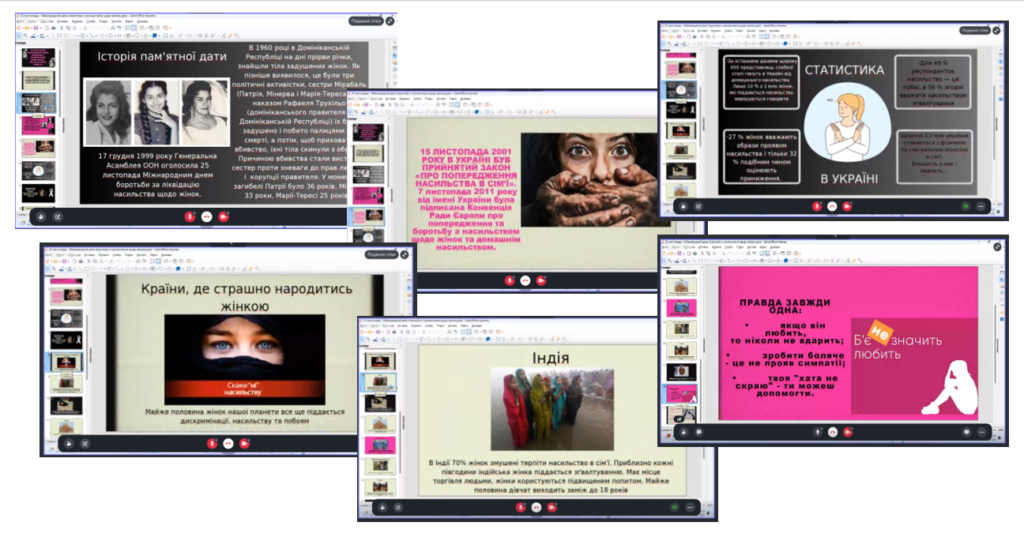This screenshot has height=556, width=1024.
Task: Select the top thumbnail in the history window's panel
Action: (x=39, y=58)
